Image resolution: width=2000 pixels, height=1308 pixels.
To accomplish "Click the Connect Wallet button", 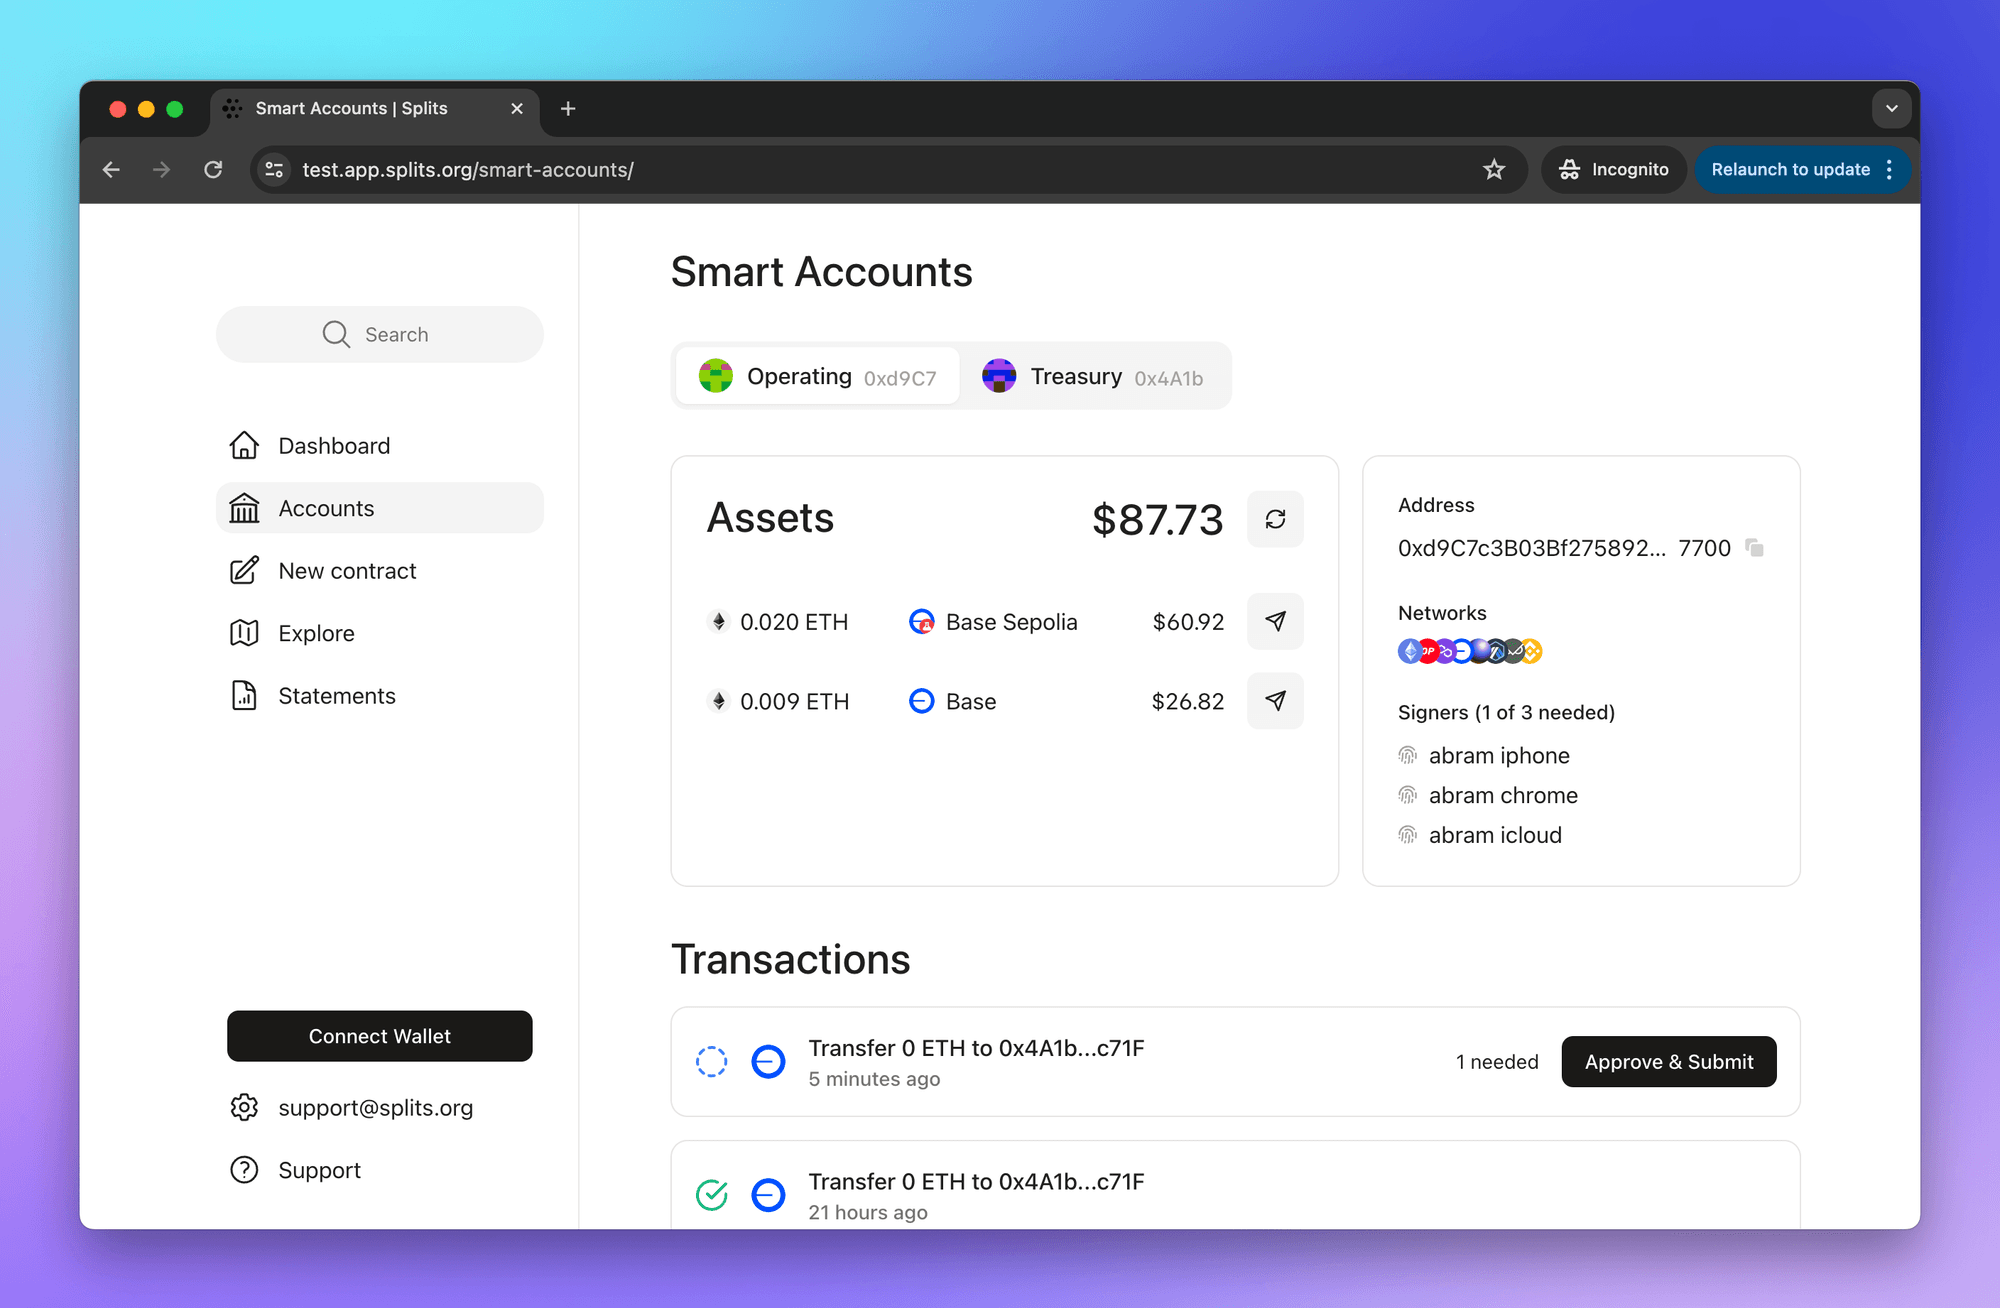I will (x=379, y=1036).
